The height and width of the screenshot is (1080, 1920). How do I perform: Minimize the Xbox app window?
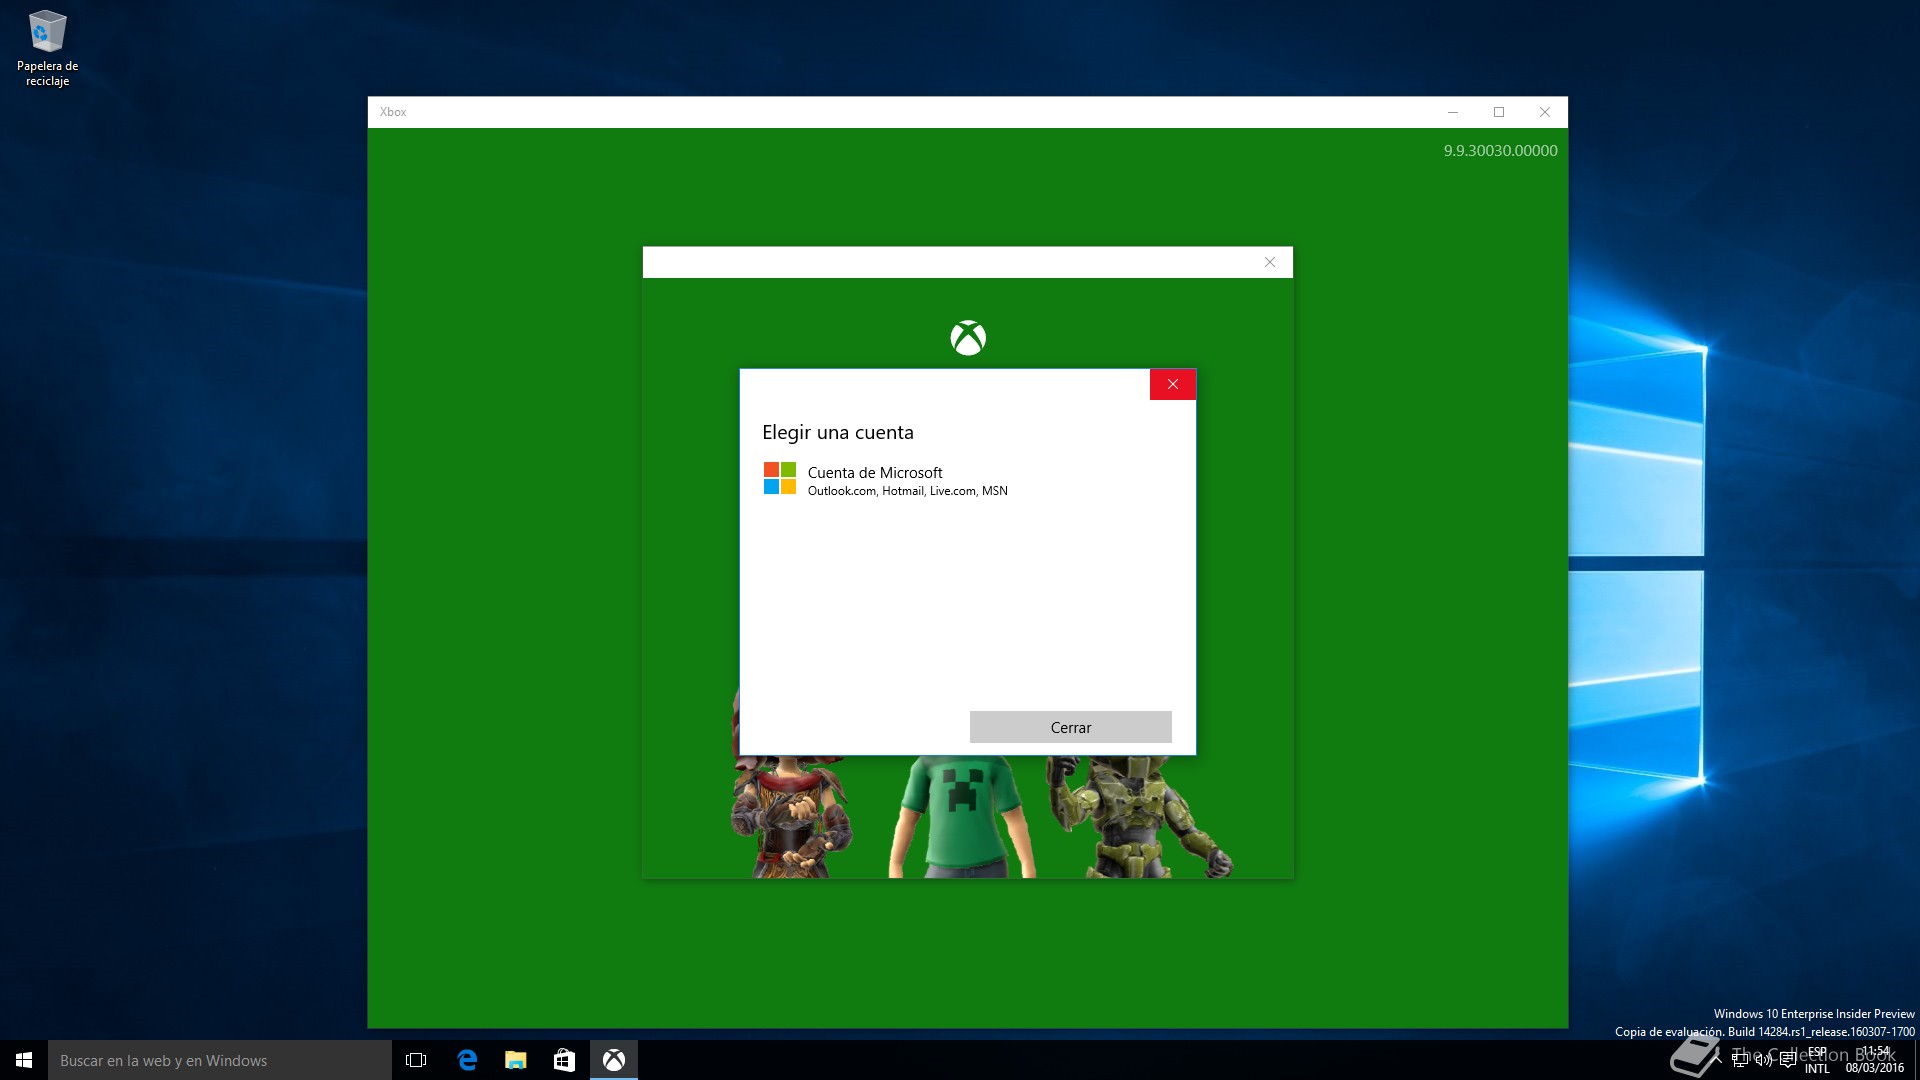coord(1453,112)
